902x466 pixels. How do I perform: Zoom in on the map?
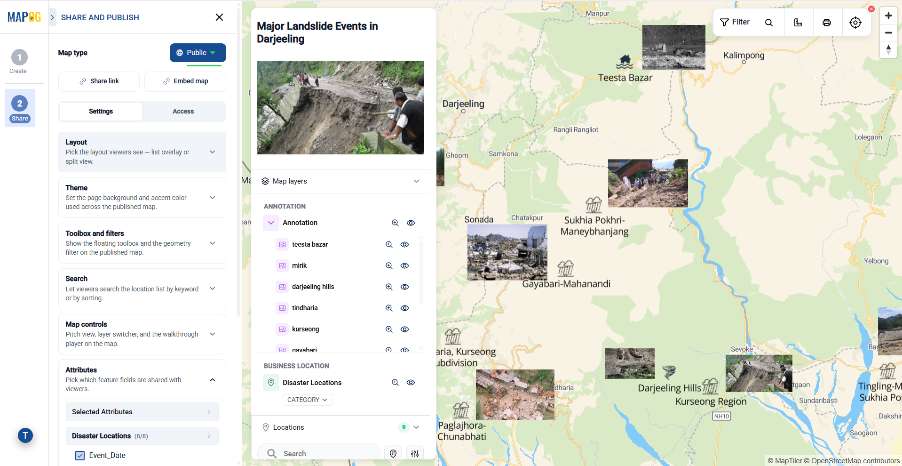click(x=888, y=16)
